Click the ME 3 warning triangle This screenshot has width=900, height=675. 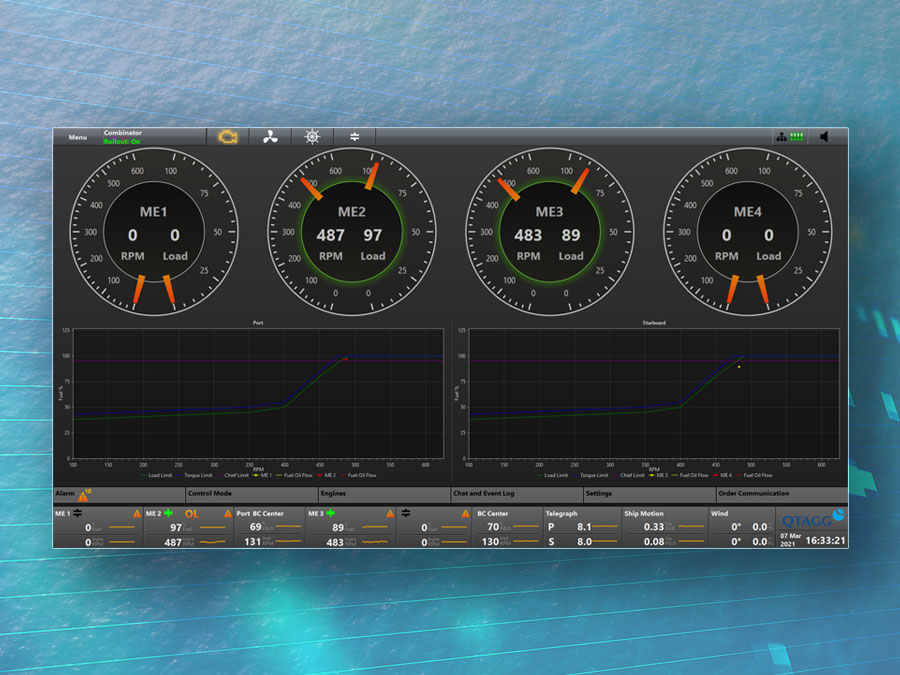click(x=390, y=514)
